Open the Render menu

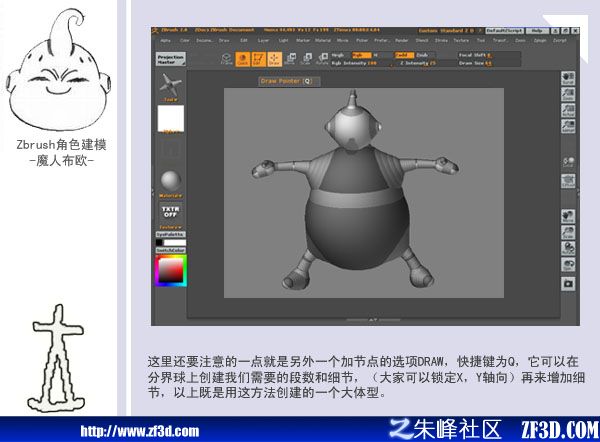click(401, 40)
